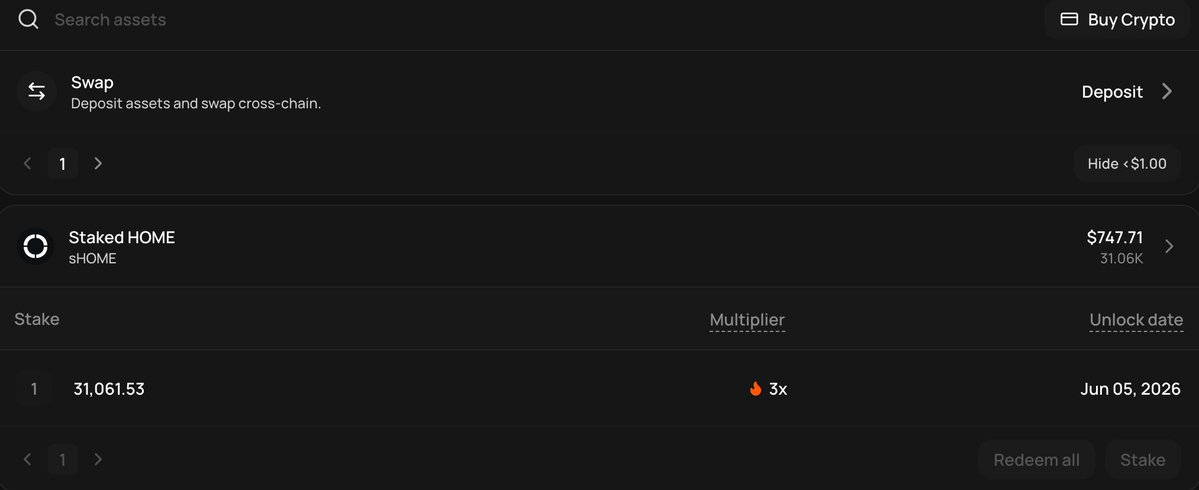
Task: Go to next page in stake pagination
Action: pos(98,459)
